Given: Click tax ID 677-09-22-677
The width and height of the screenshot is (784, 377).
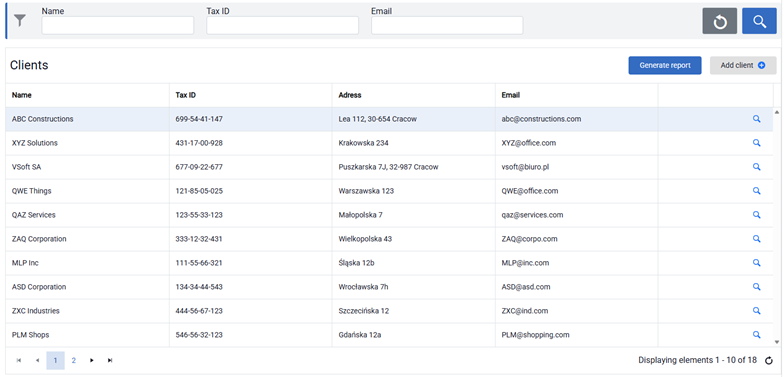Looking at the screenshot, I should (199, 167).
